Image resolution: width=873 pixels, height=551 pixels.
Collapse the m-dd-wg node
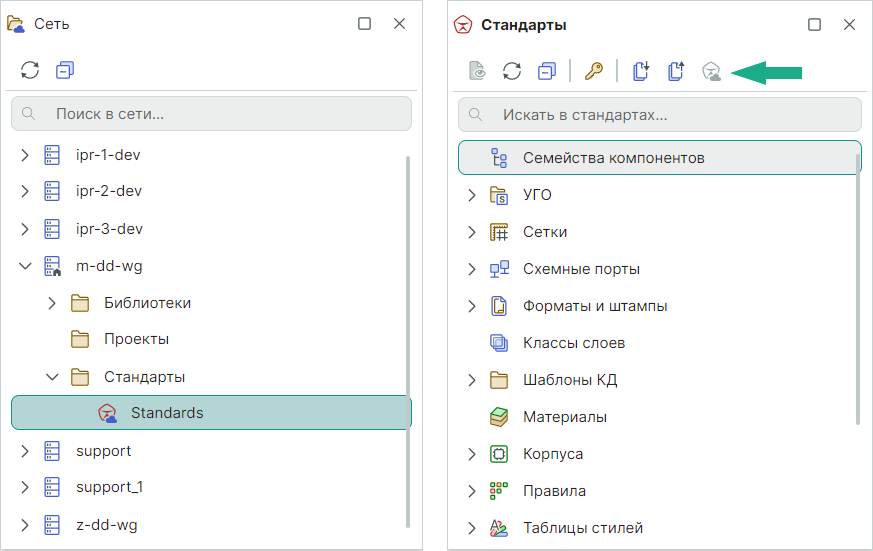pyautogui.click(x=25, y=266)
